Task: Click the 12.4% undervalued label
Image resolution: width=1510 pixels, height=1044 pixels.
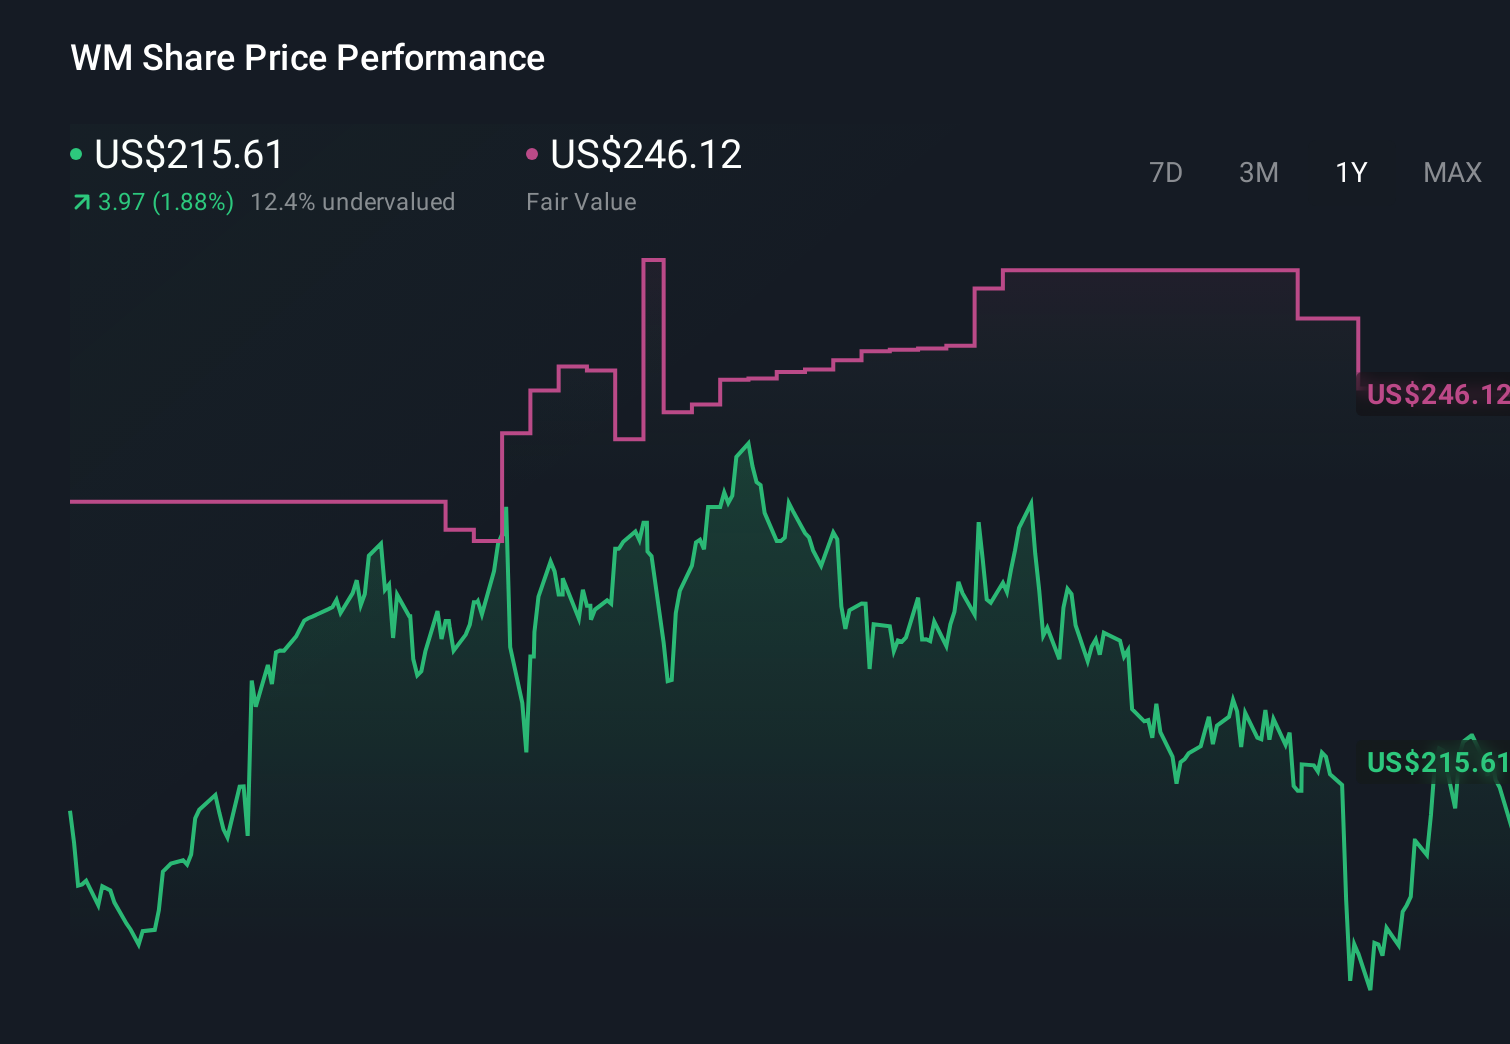Action: 354,201
